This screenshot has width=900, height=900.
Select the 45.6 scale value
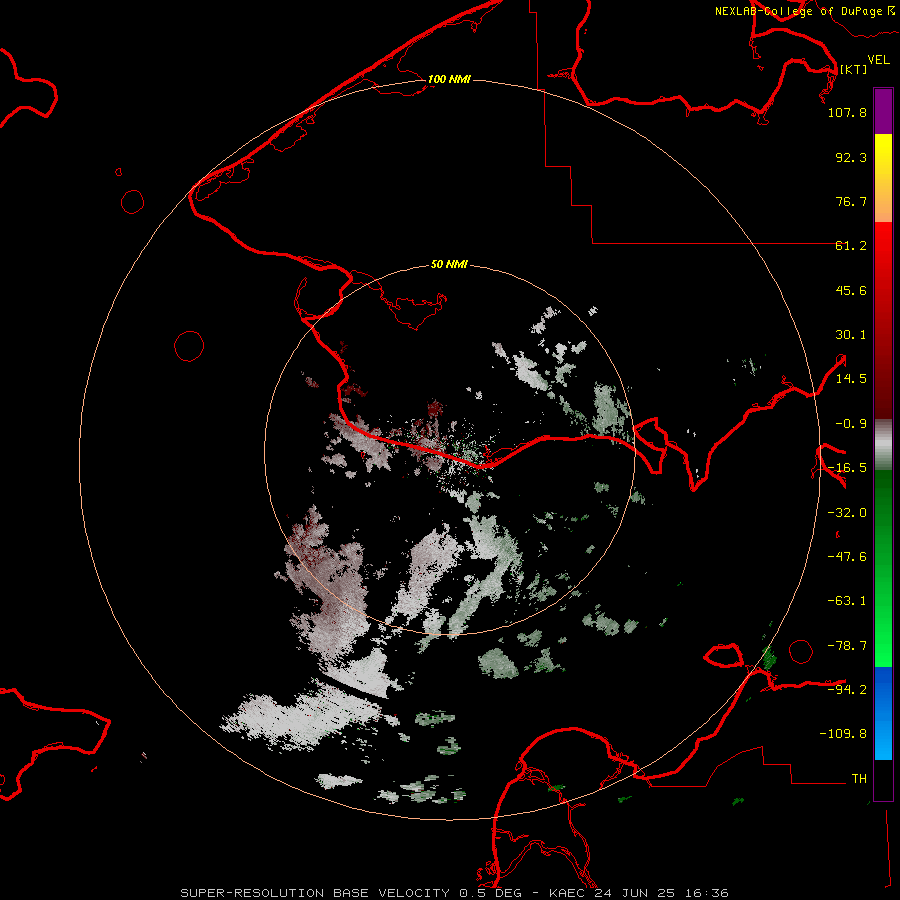851,290
